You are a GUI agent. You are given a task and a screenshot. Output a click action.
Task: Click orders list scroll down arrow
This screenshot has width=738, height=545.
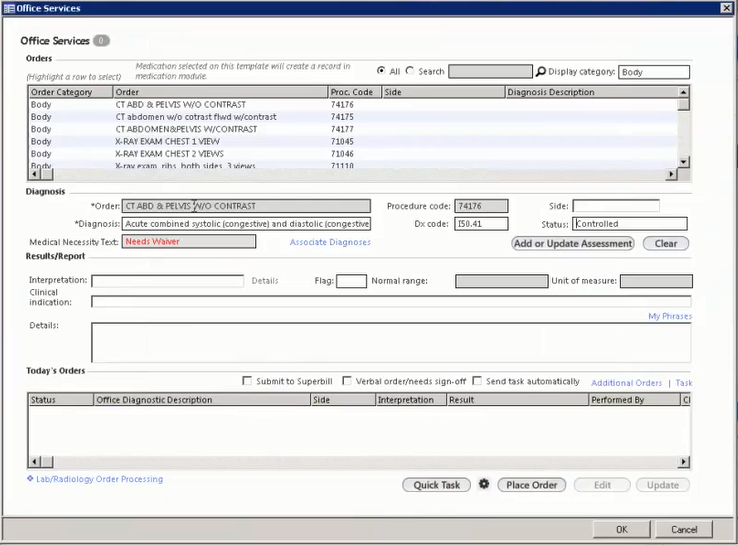(x=683, y=161)
